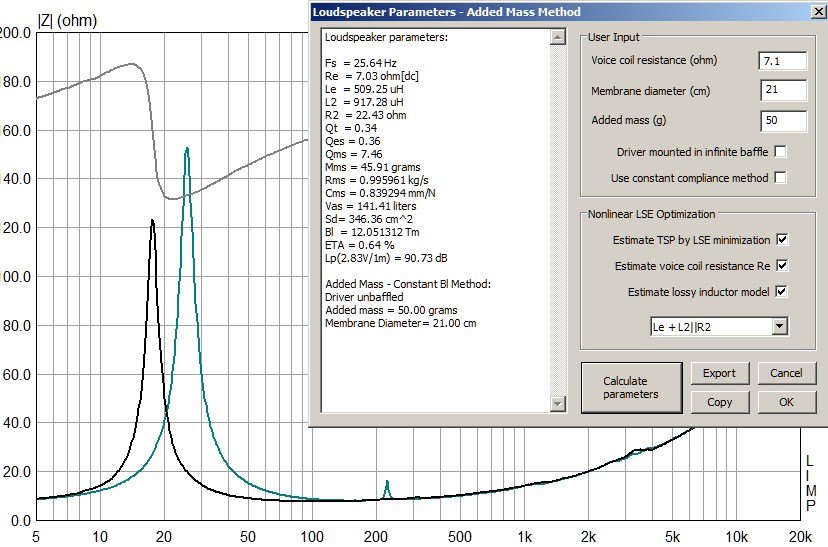Select the R2 = 22.43 ohm line
This screenshot has height=547, width=828.
pyautogui.click(x=365, y=115)
